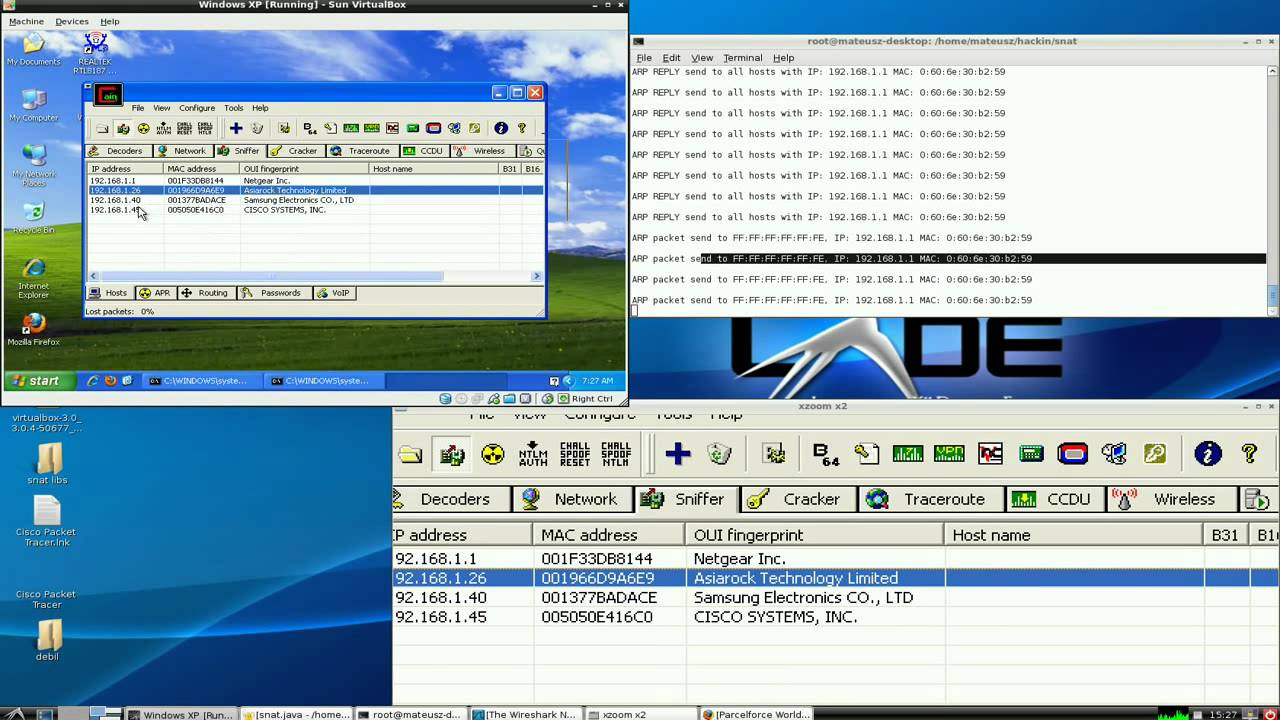Viewport: 1280px width, 720px height.
Task: Open My Network Places on XP desktop
Action: pyautogui.click(x=34, y=166)
